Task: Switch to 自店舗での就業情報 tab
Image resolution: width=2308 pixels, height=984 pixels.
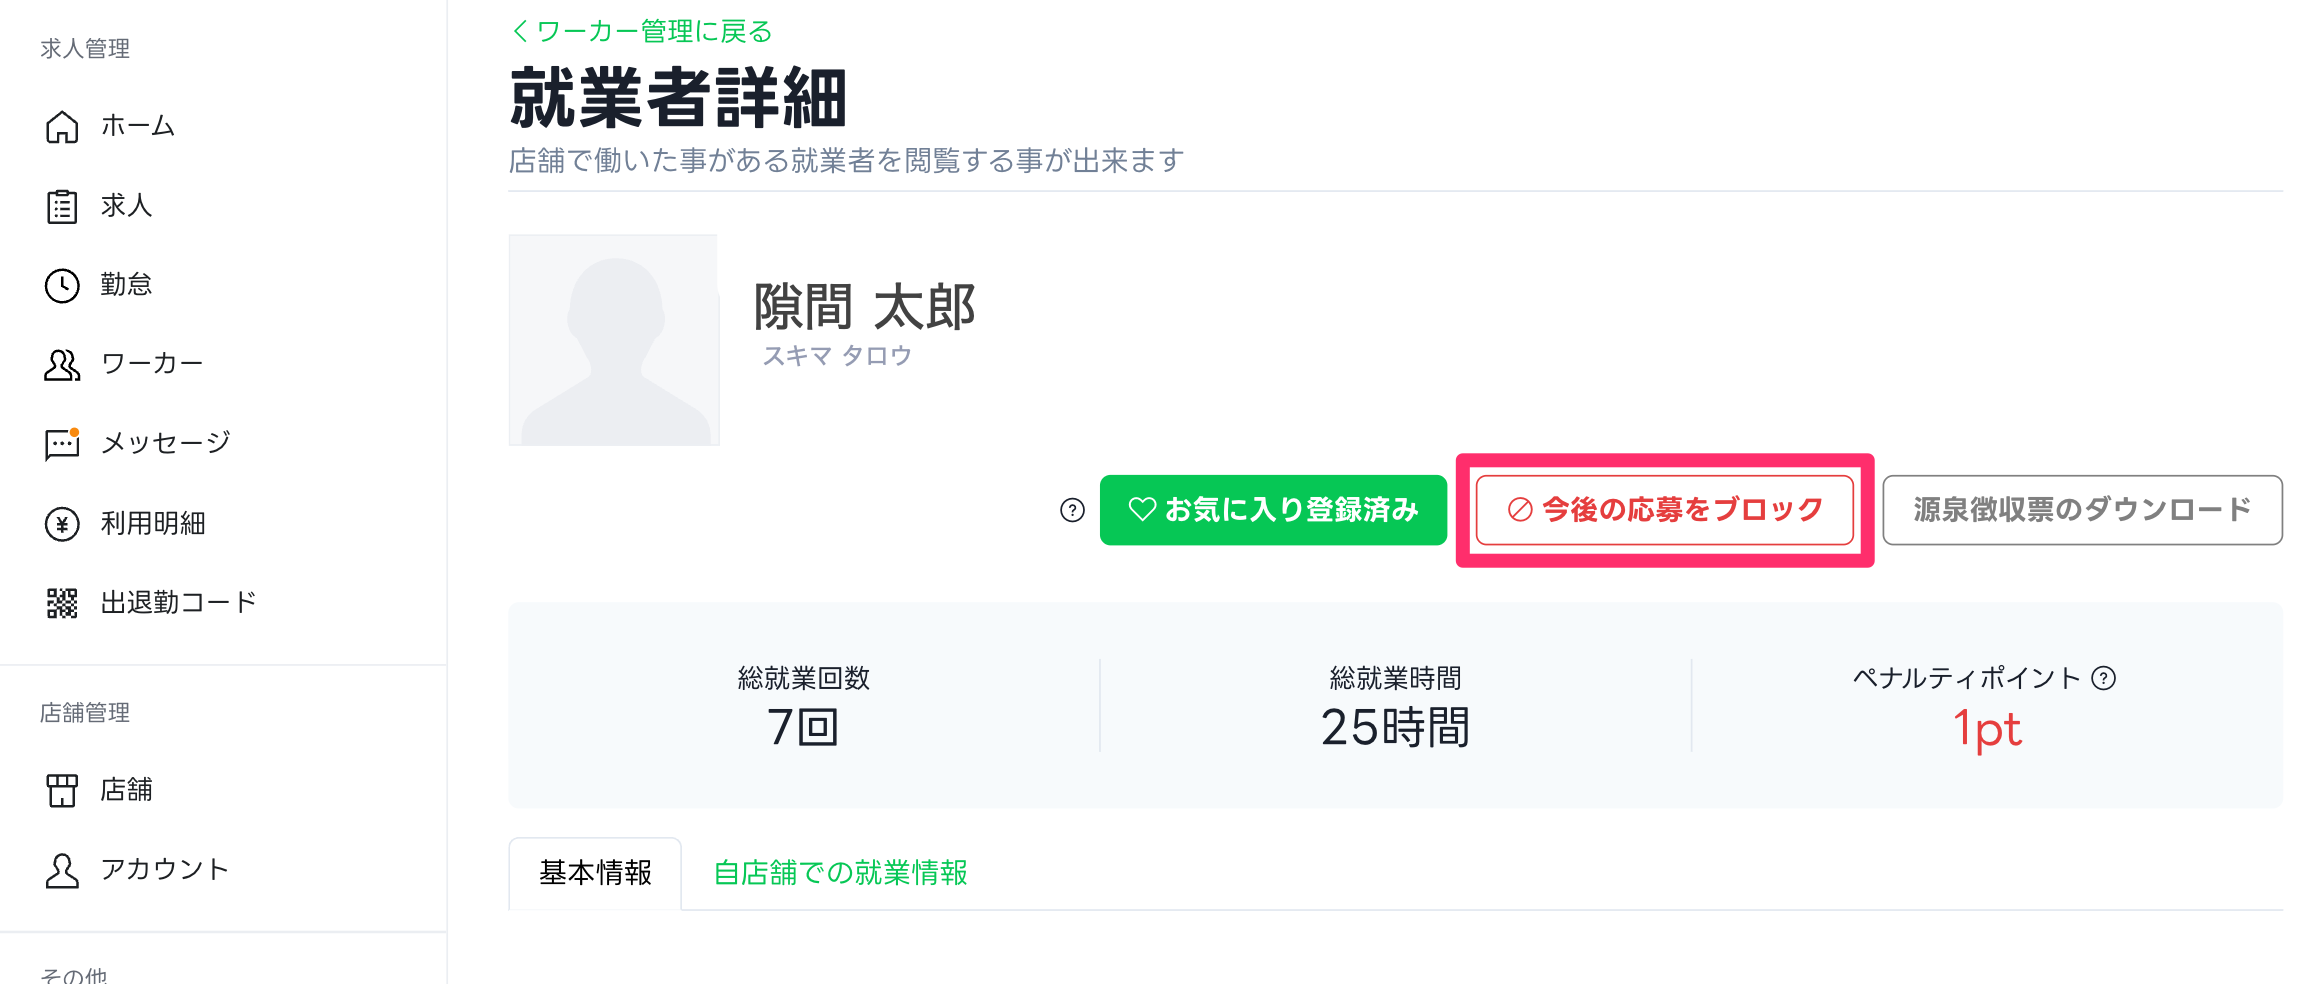Action: [840, 873]
